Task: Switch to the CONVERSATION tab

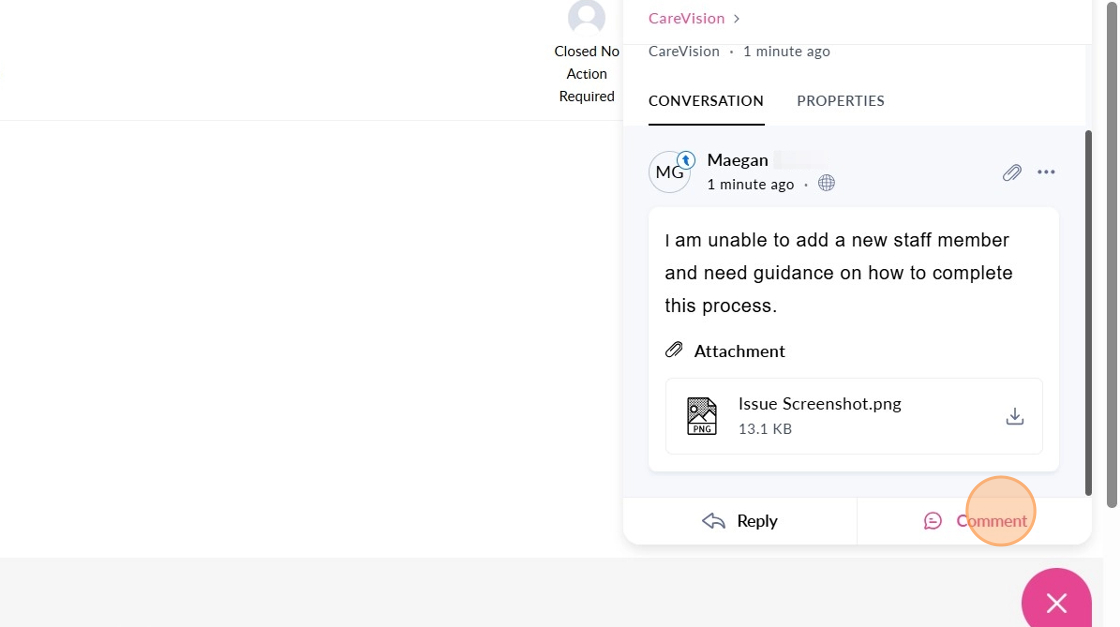Action: [705, 101]
